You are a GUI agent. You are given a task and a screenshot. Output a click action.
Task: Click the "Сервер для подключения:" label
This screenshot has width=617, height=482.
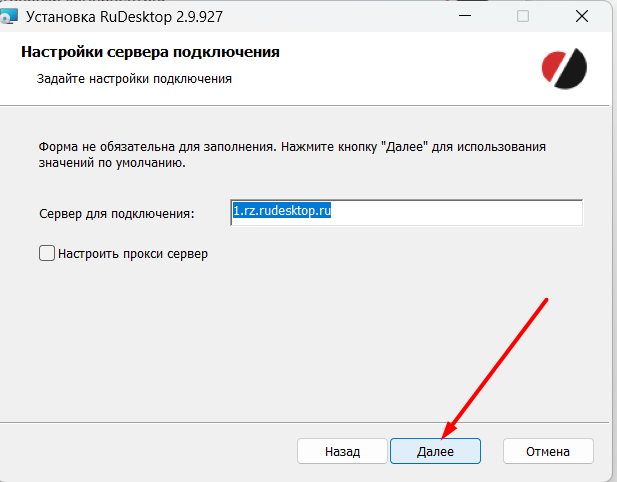click(x=116, y=214)
